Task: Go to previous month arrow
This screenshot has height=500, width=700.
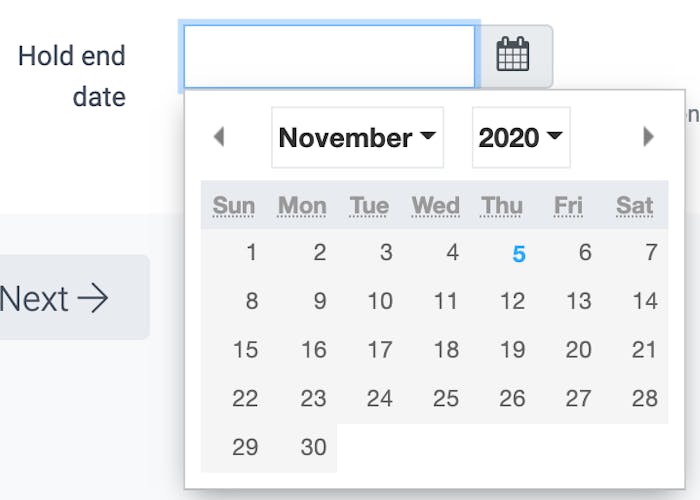Action: tap(219, 137)
